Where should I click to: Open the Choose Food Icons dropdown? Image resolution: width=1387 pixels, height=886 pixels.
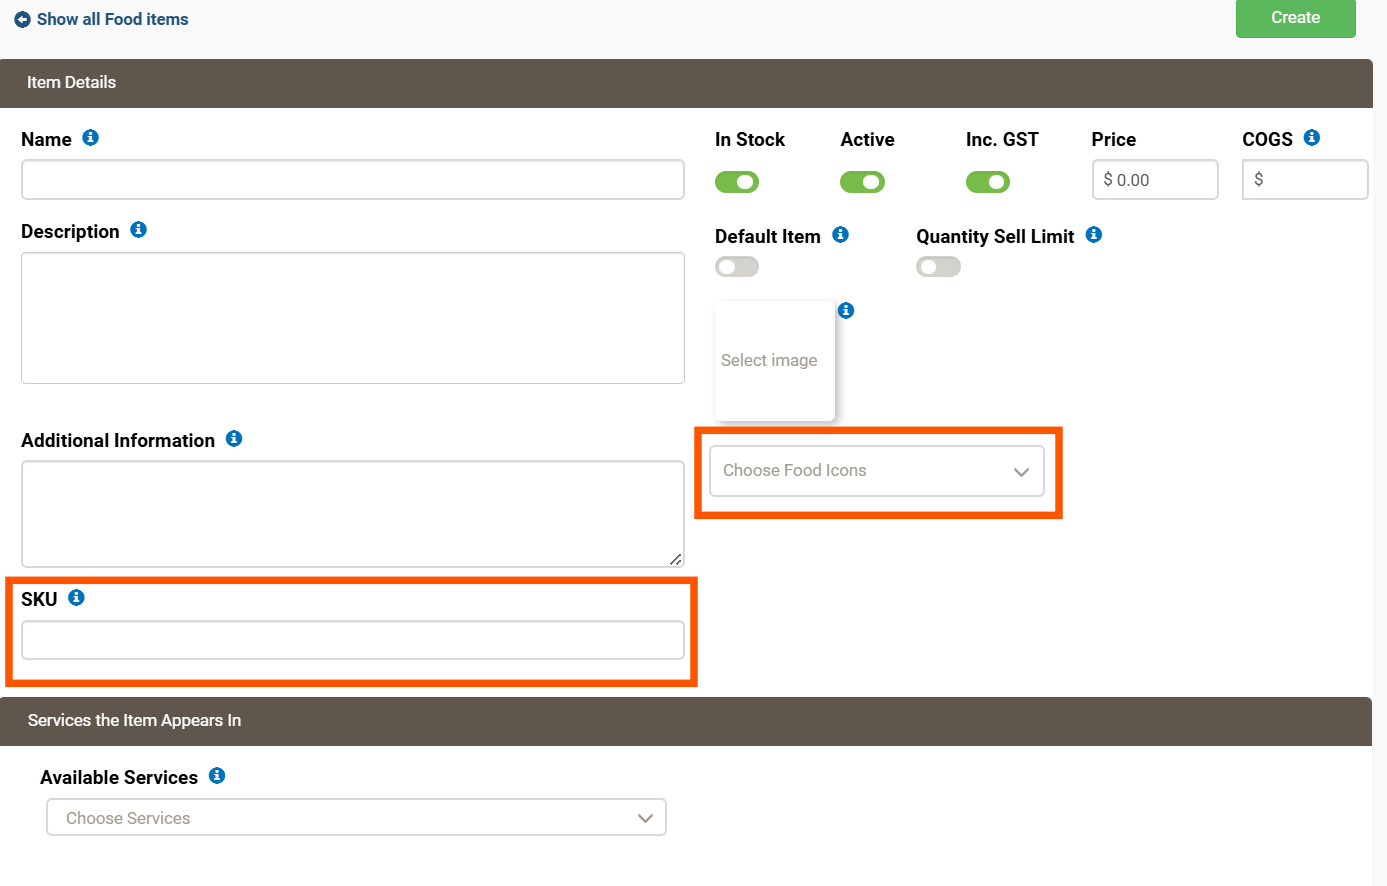point(877,471)
